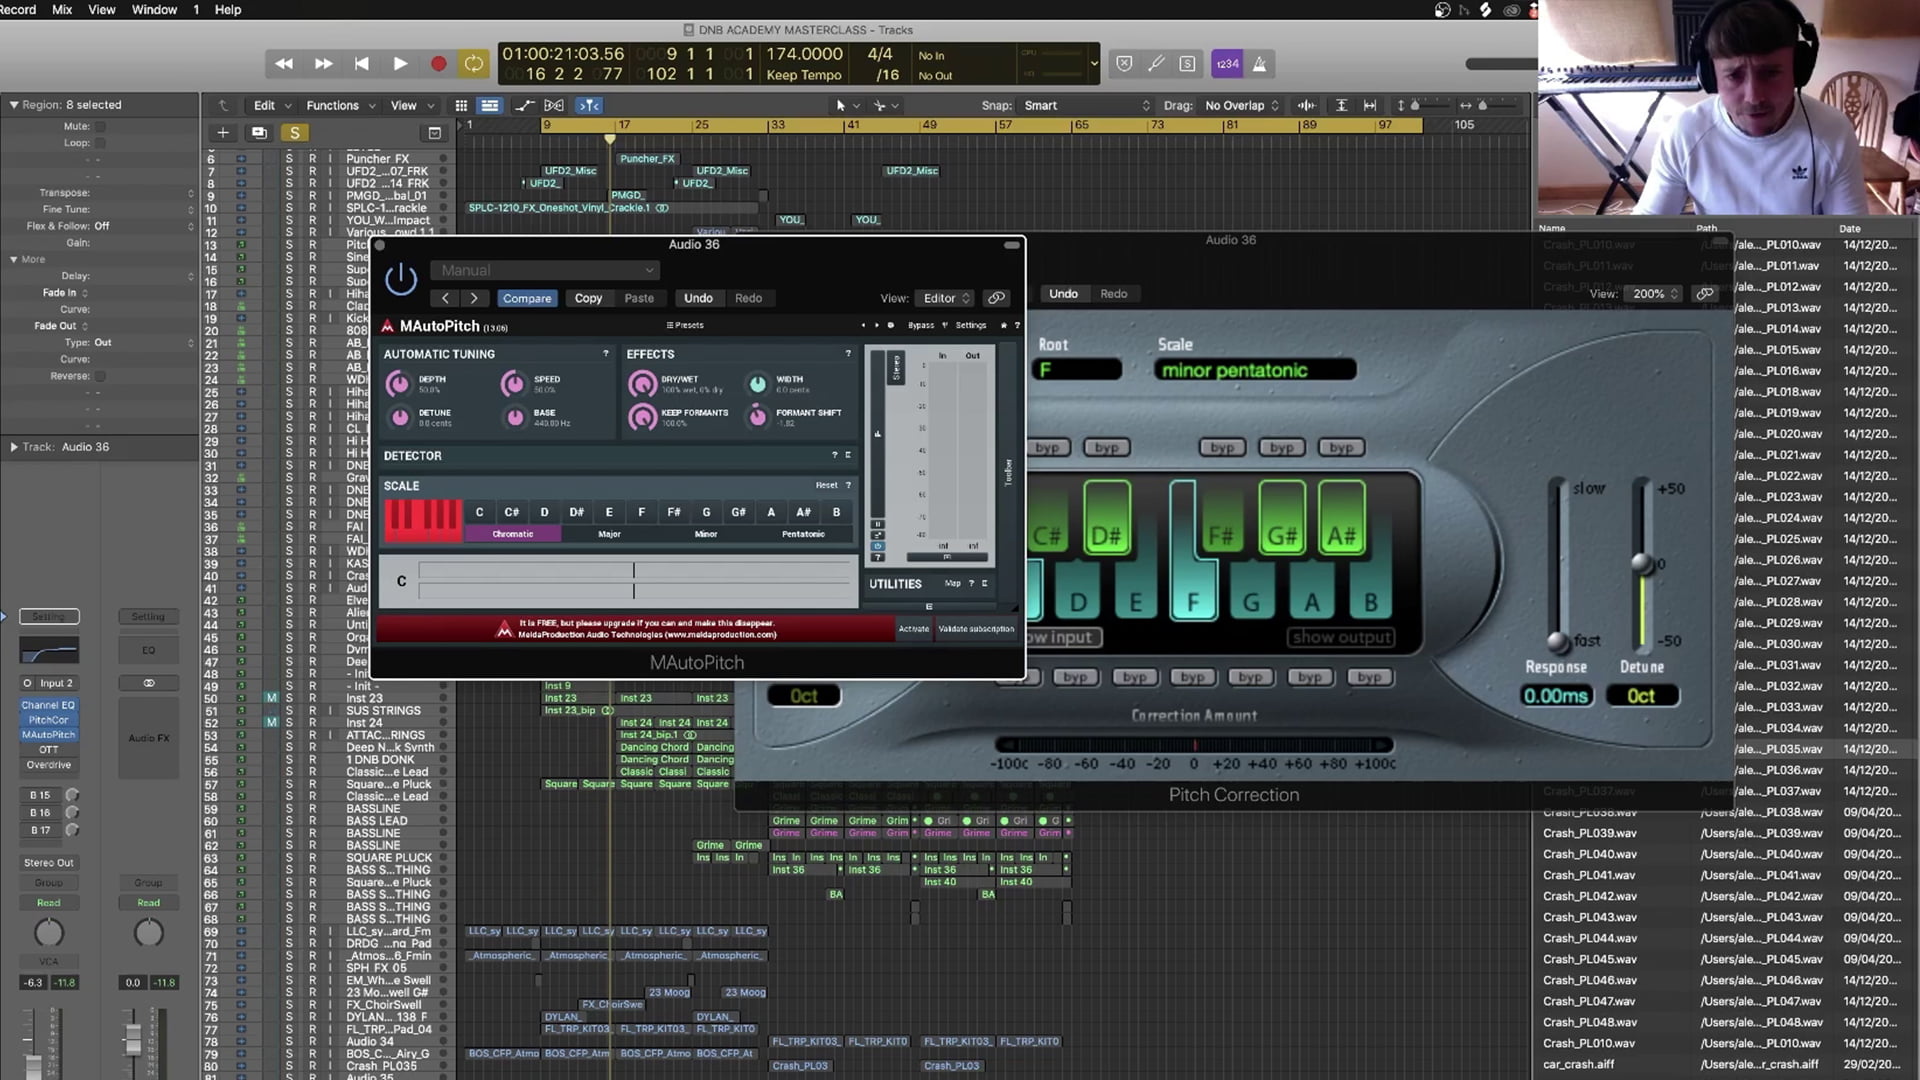Toggle the automation view icon in tracks toolbar
Viewport: 1920px width, 1080px height.
point(524,105)
